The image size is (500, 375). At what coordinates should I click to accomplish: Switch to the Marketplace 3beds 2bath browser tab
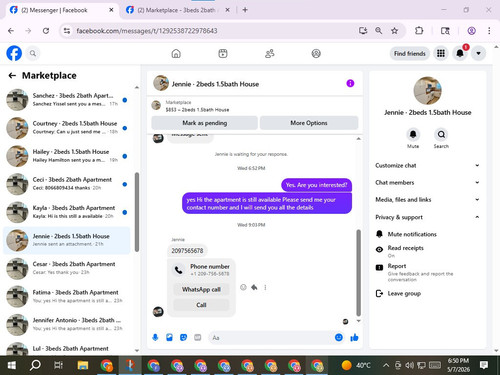click(178, 10)
